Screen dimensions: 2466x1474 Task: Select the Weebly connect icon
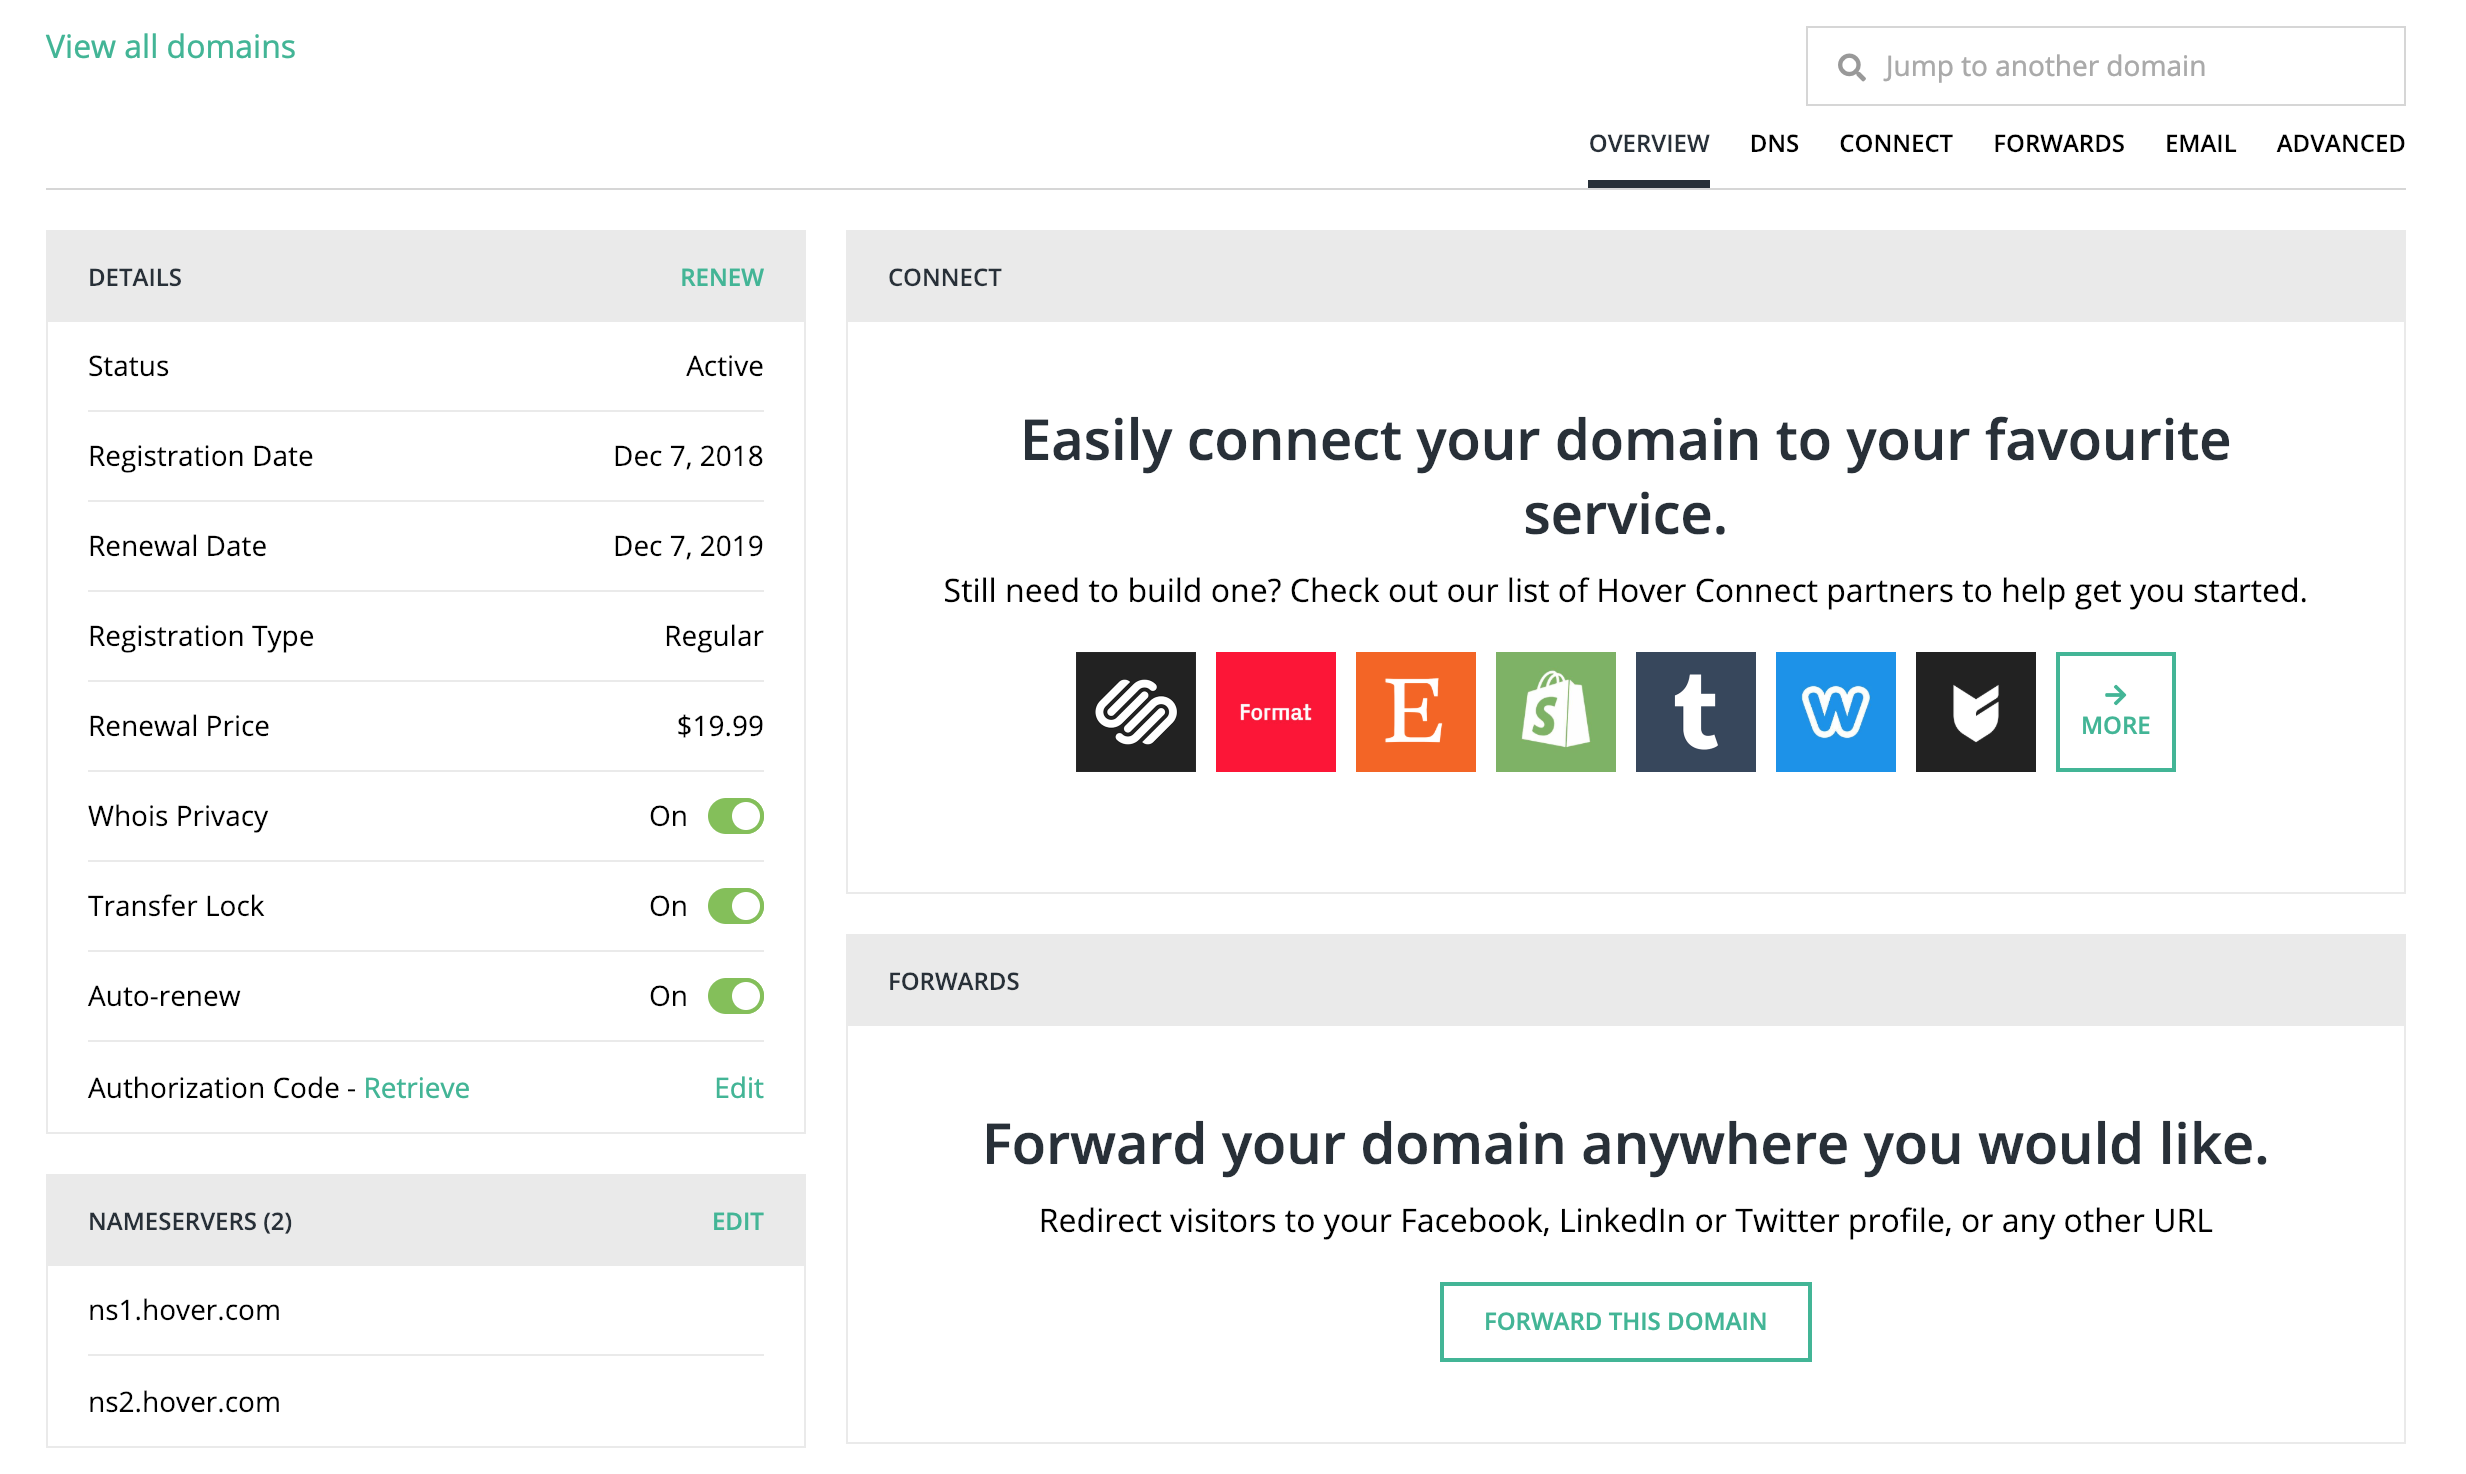(1836, 711)
